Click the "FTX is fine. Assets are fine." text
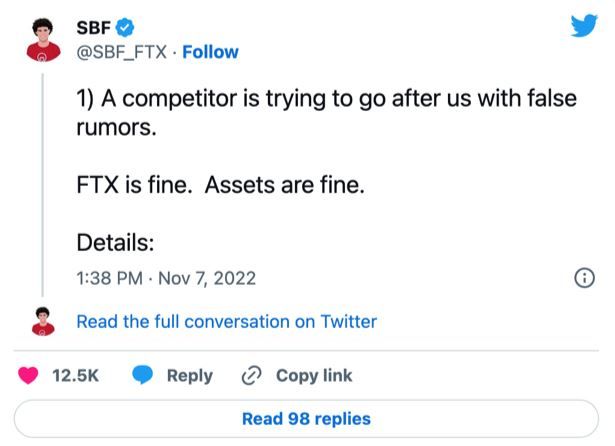The width and height of the screenshot is (615, 446). [220, 185]
